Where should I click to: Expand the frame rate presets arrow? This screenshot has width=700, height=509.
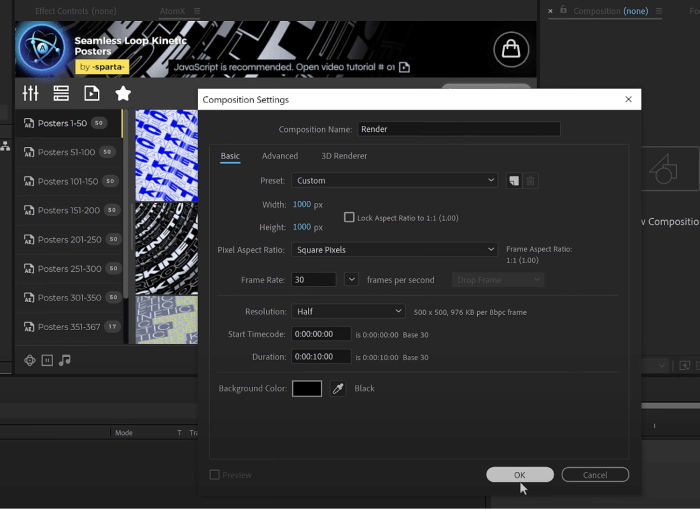tap(351, 280)
